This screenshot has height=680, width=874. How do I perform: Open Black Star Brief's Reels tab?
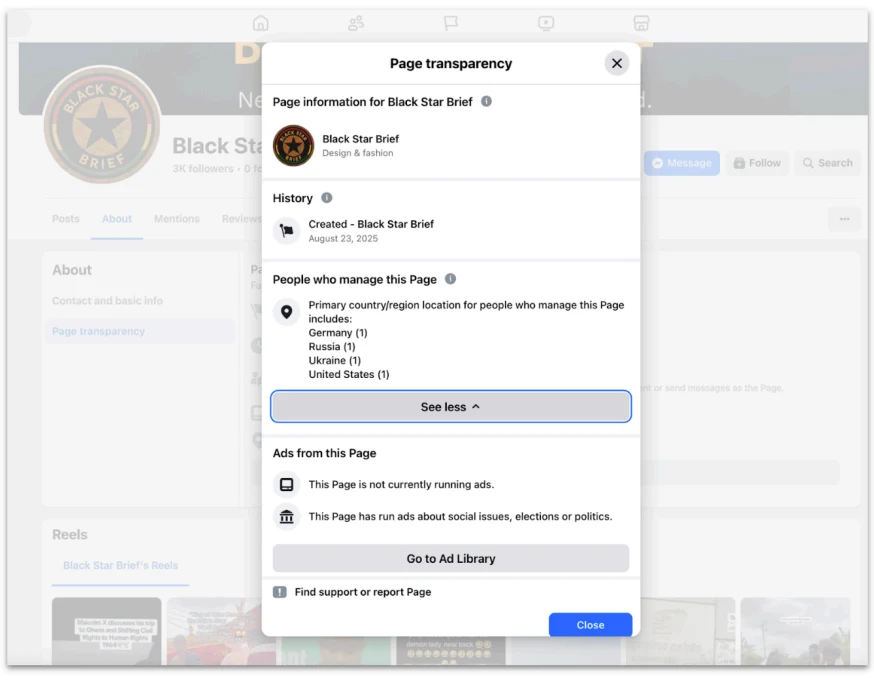pos(120,565)
